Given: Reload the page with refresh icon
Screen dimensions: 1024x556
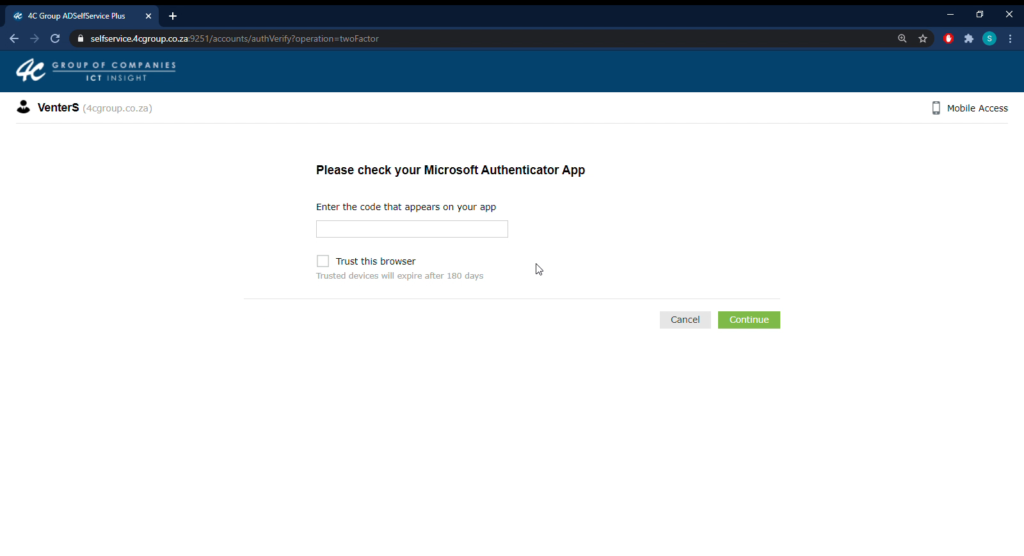Looking at the screenshot, I should [56, 39].
